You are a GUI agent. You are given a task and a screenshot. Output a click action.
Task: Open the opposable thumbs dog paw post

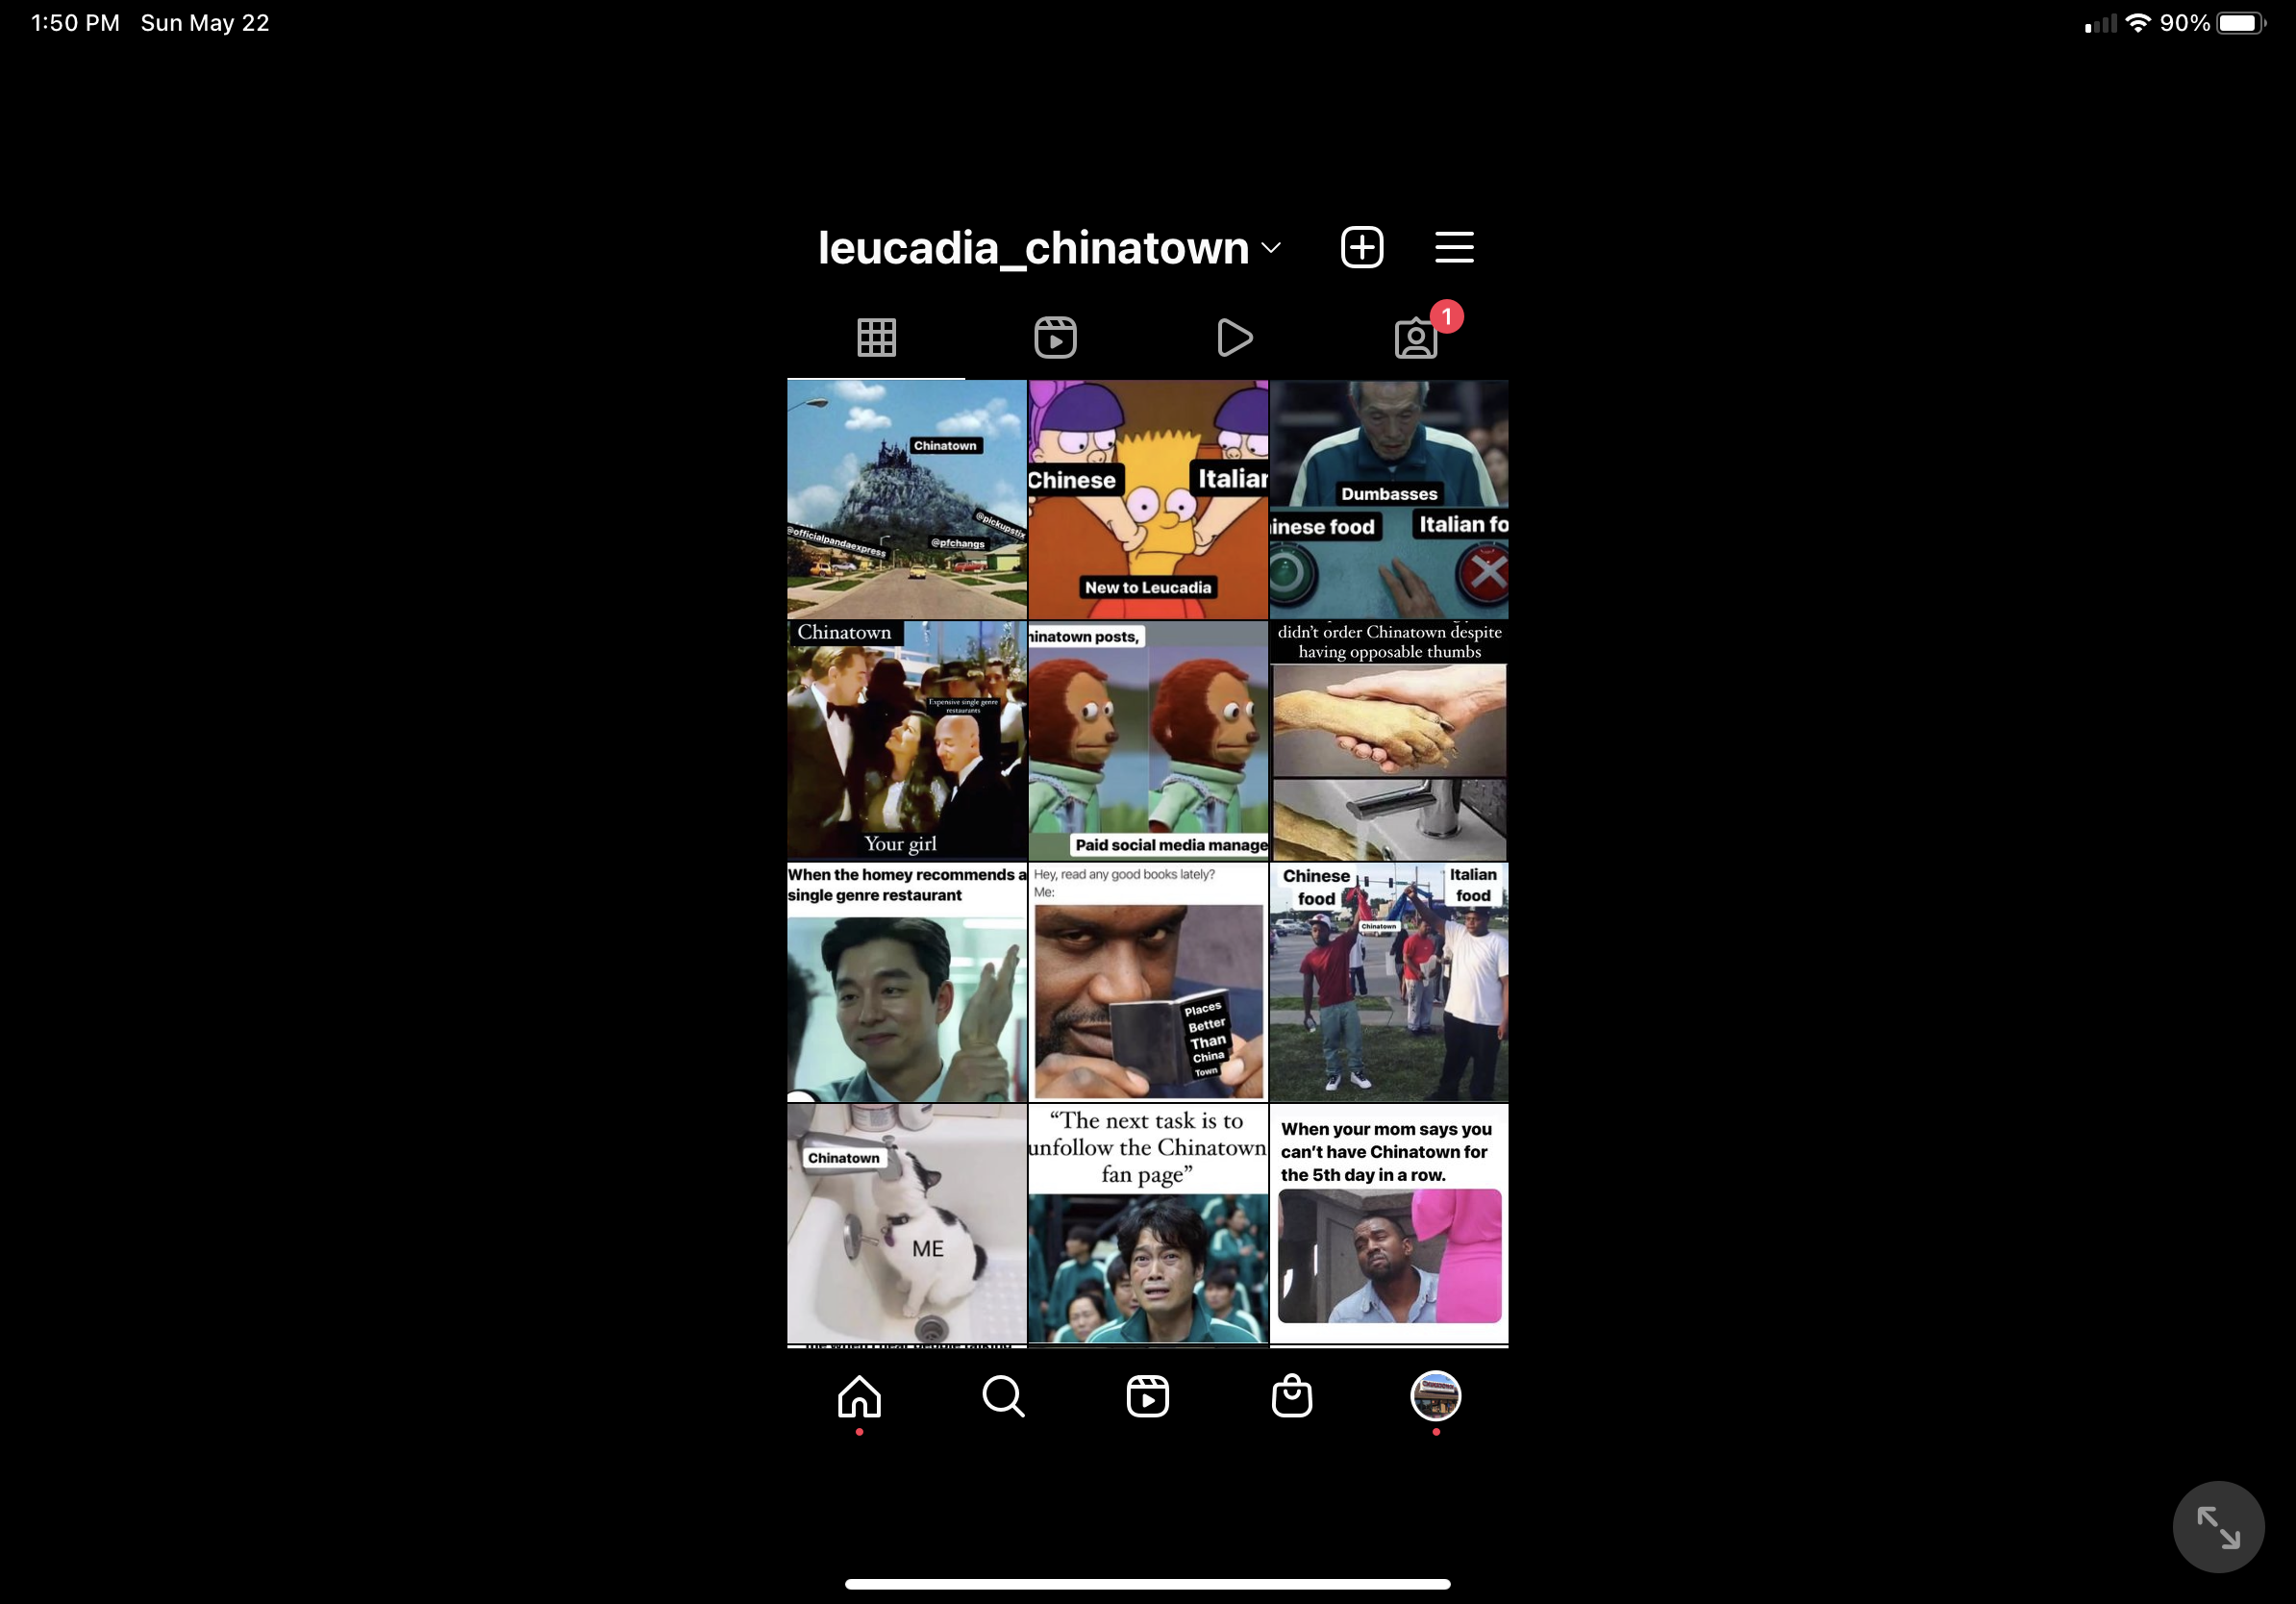tap(1389, 741)
